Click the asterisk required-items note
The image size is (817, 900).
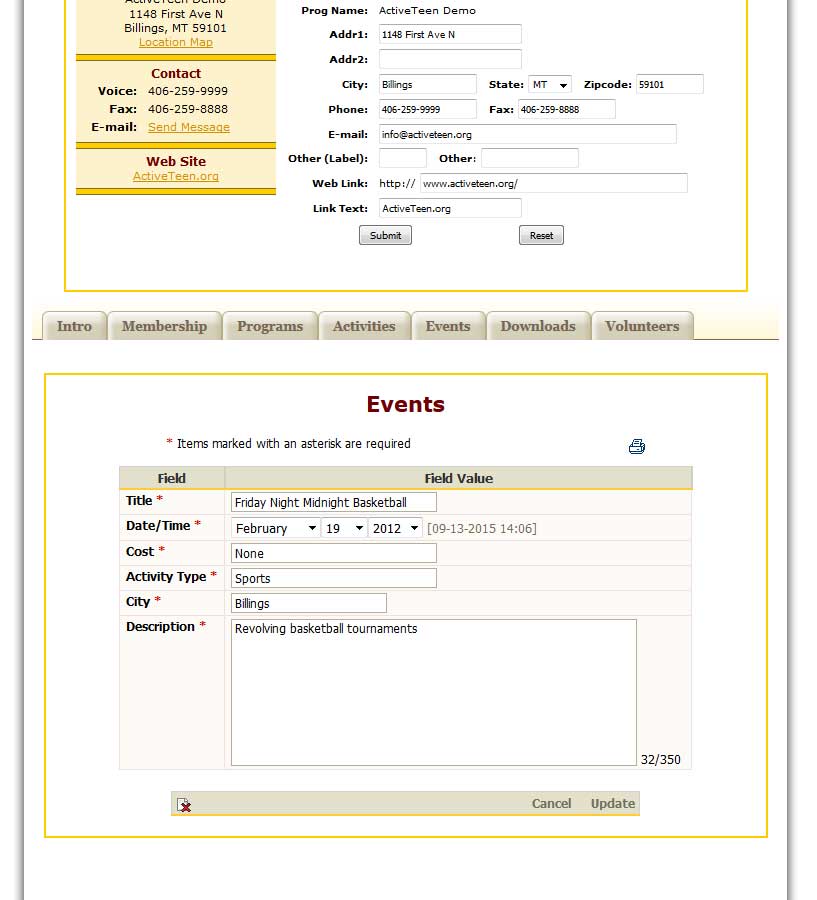coord(288,444)
